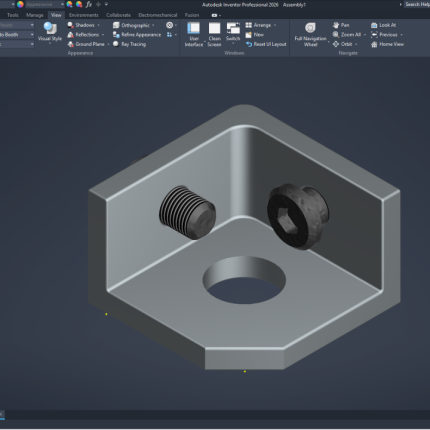Select the View ribbon tab
This screenshot has width=430, height=430.
(56, 15)
